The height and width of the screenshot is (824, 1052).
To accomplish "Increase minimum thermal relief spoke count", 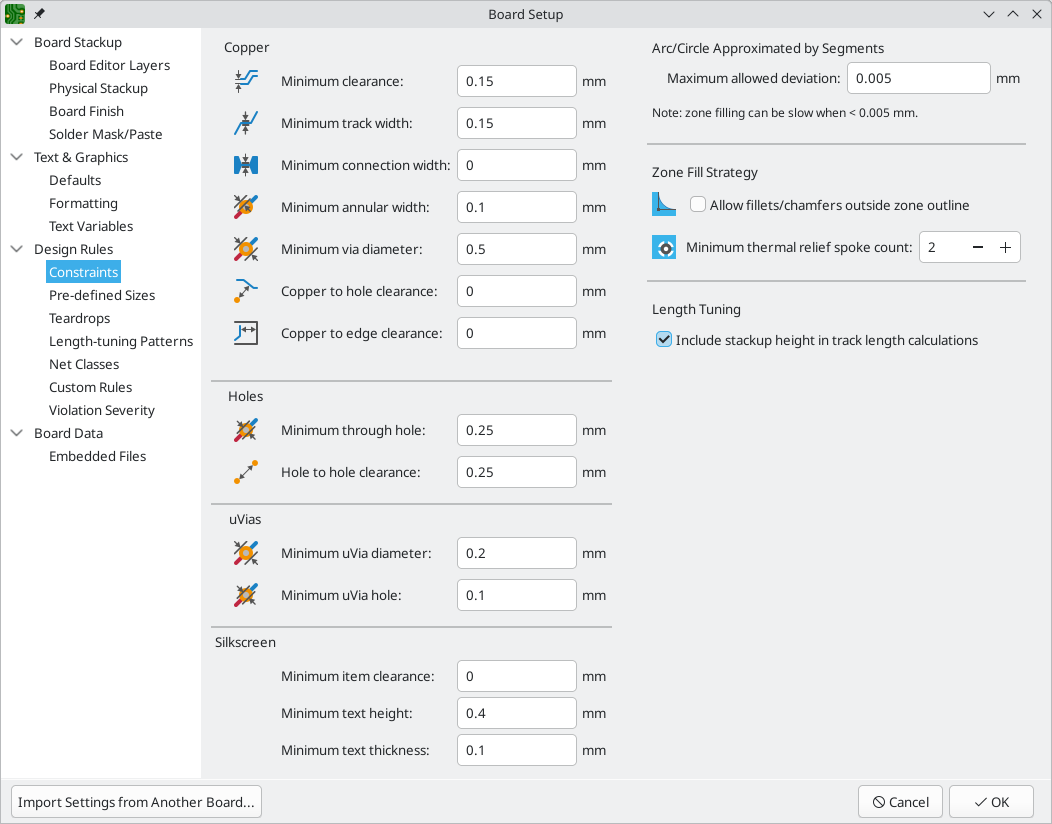I will click(1005, 246).
